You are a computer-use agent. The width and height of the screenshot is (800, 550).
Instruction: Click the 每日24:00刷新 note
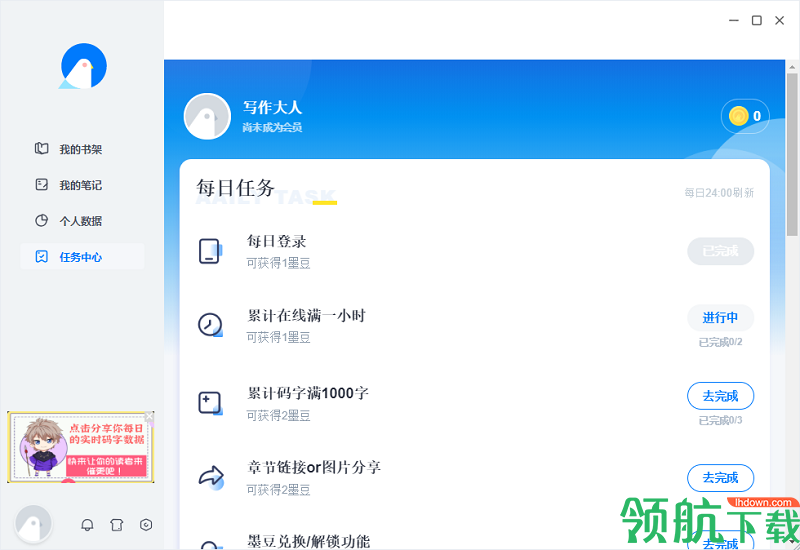click(719, 193)
